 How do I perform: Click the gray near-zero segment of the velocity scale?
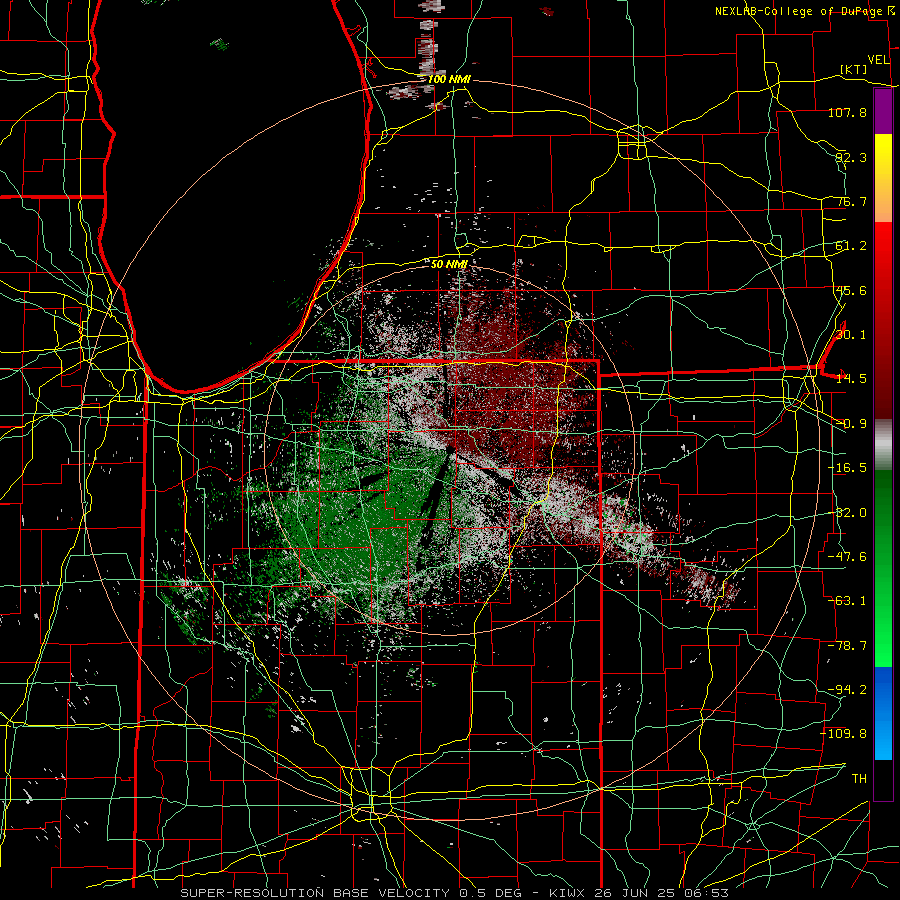coord(883,443)
